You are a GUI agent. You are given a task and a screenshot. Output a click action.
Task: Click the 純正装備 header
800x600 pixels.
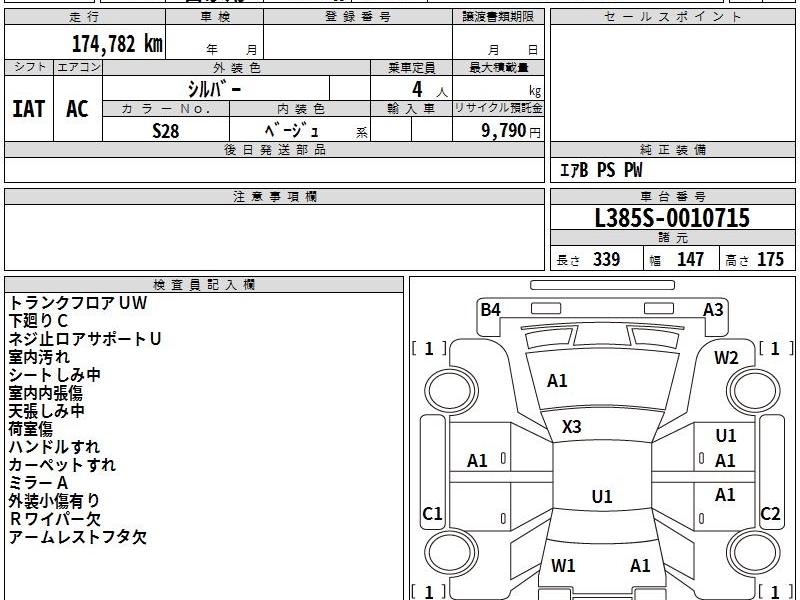point(672,149)
